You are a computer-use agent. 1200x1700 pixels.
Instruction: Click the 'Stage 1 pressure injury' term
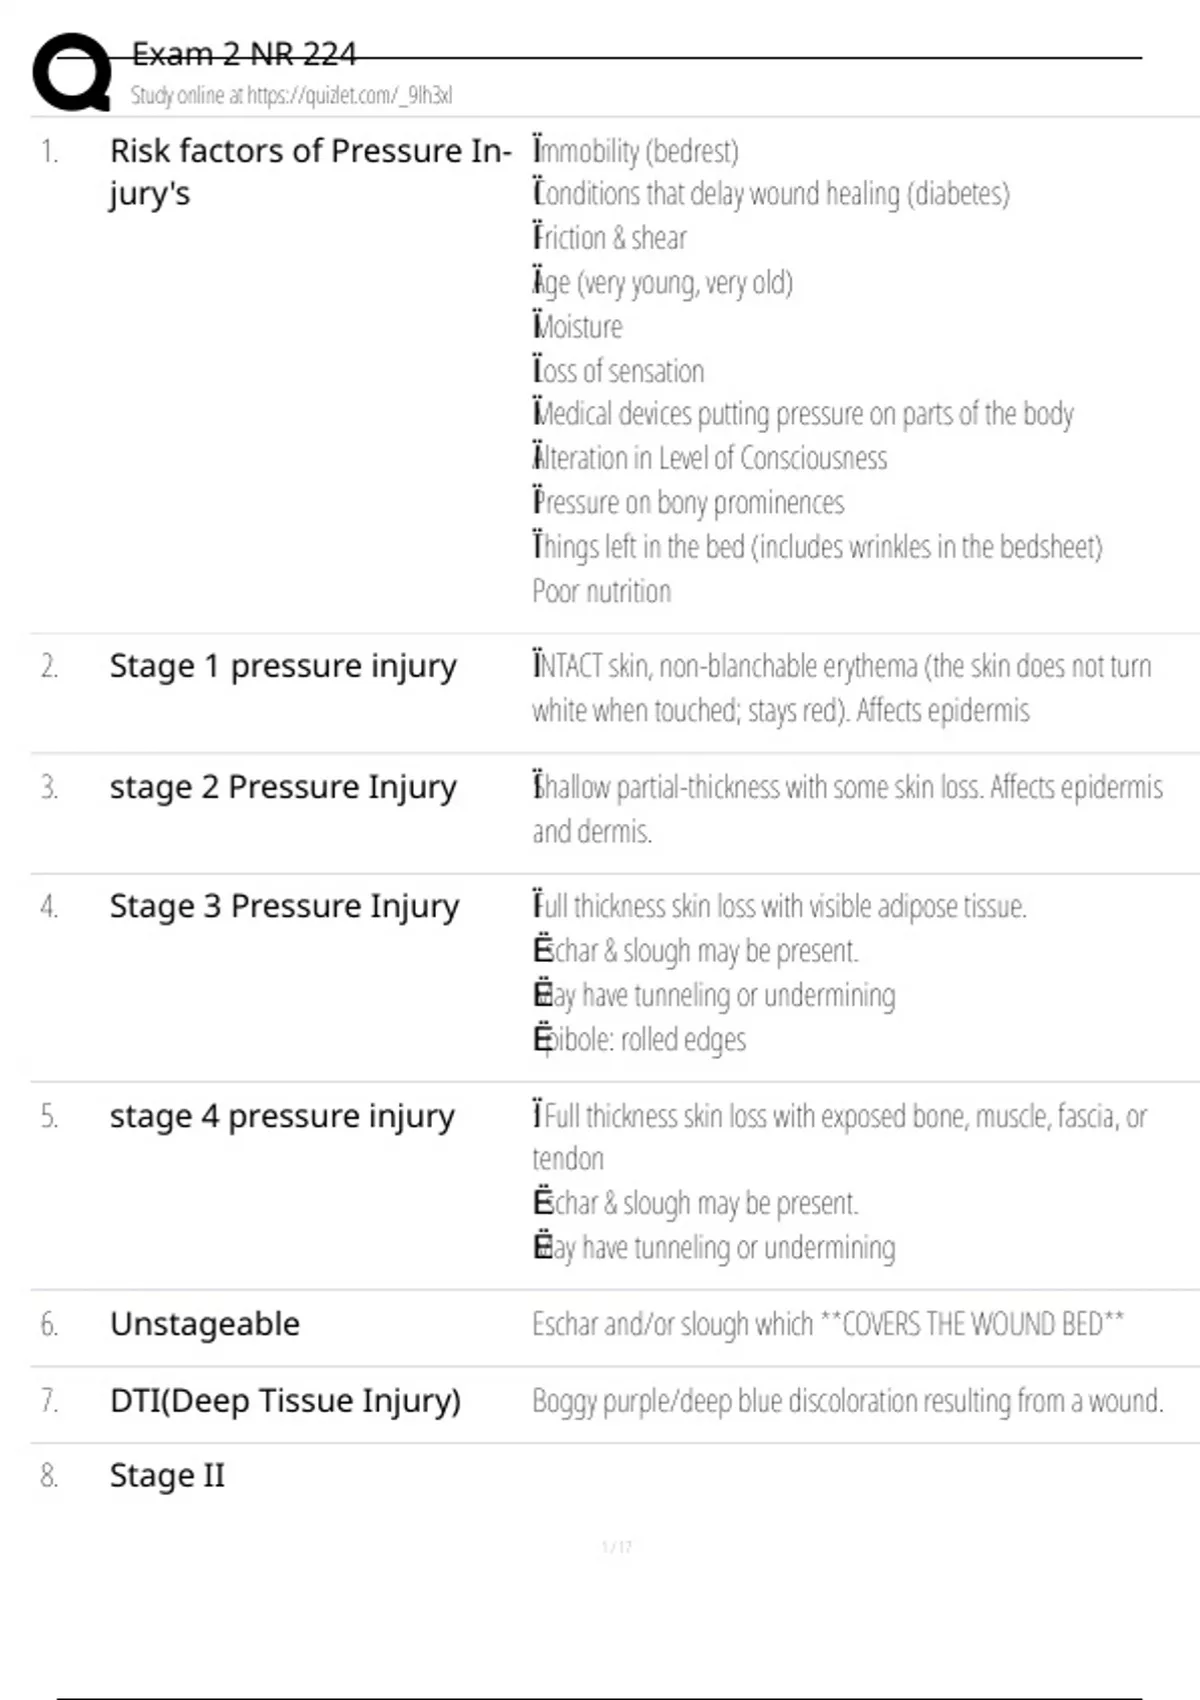click(x=283, y=666)
